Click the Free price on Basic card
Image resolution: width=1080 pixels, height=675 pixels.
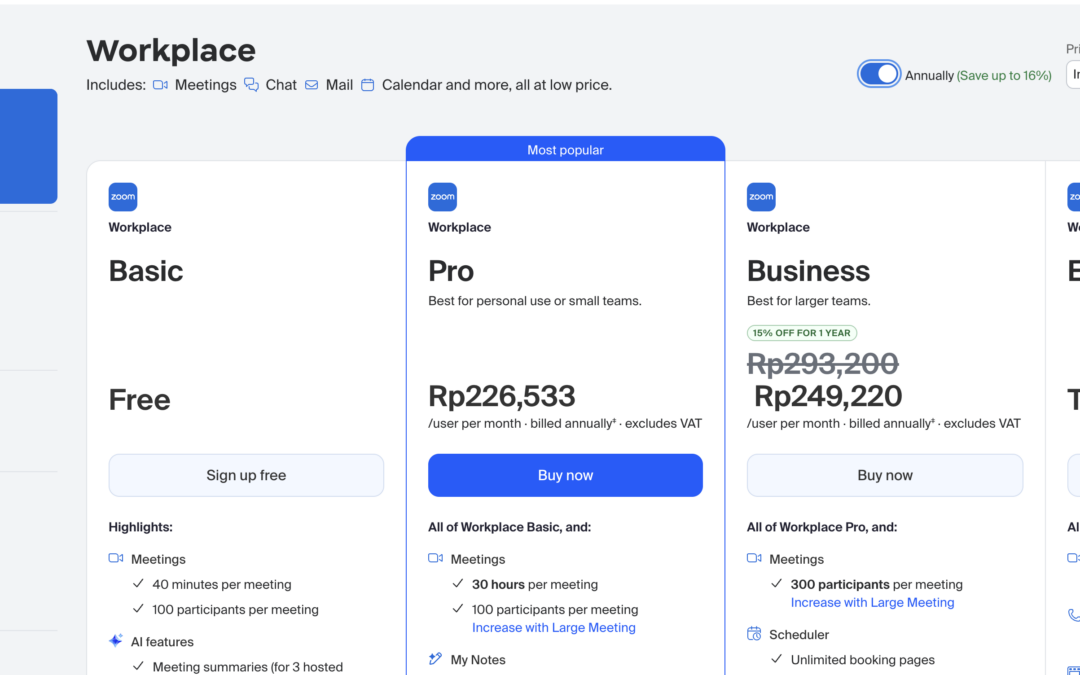(140, 399)
